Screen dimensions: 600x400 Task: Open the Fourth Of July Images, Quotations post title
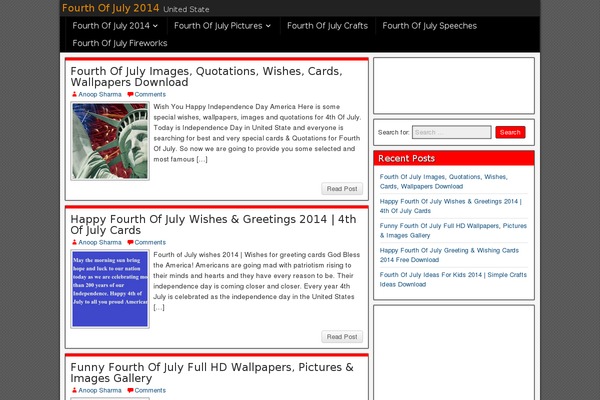(206, 77)
